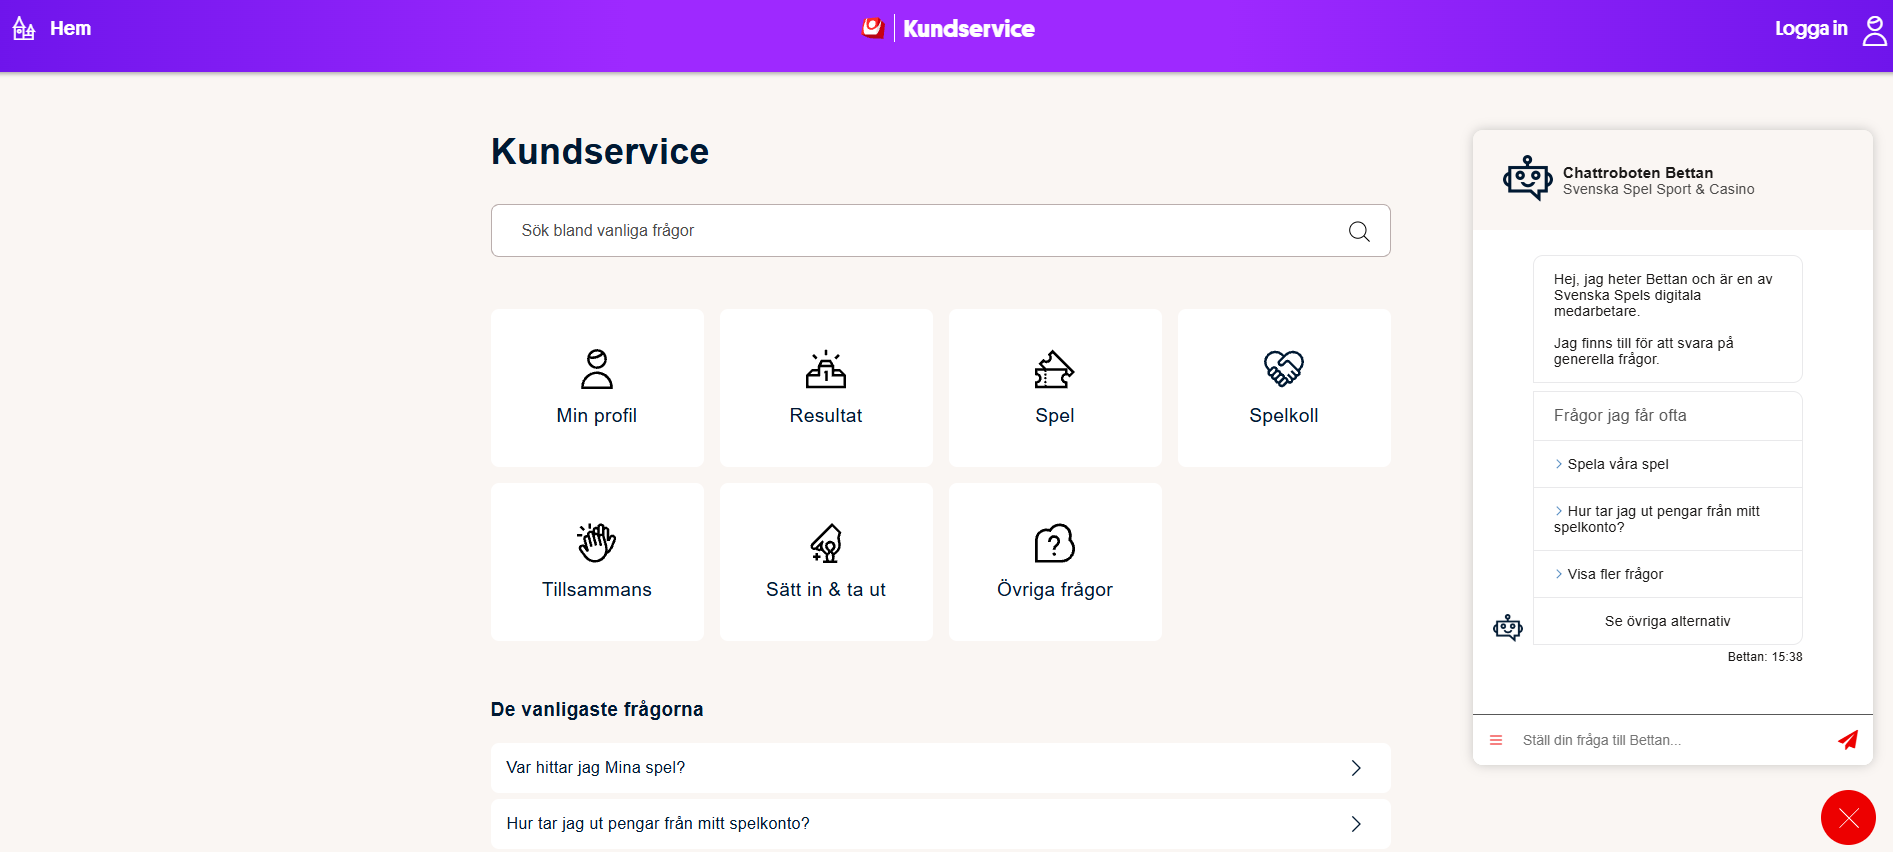Open the user account profile icon

1875,30
